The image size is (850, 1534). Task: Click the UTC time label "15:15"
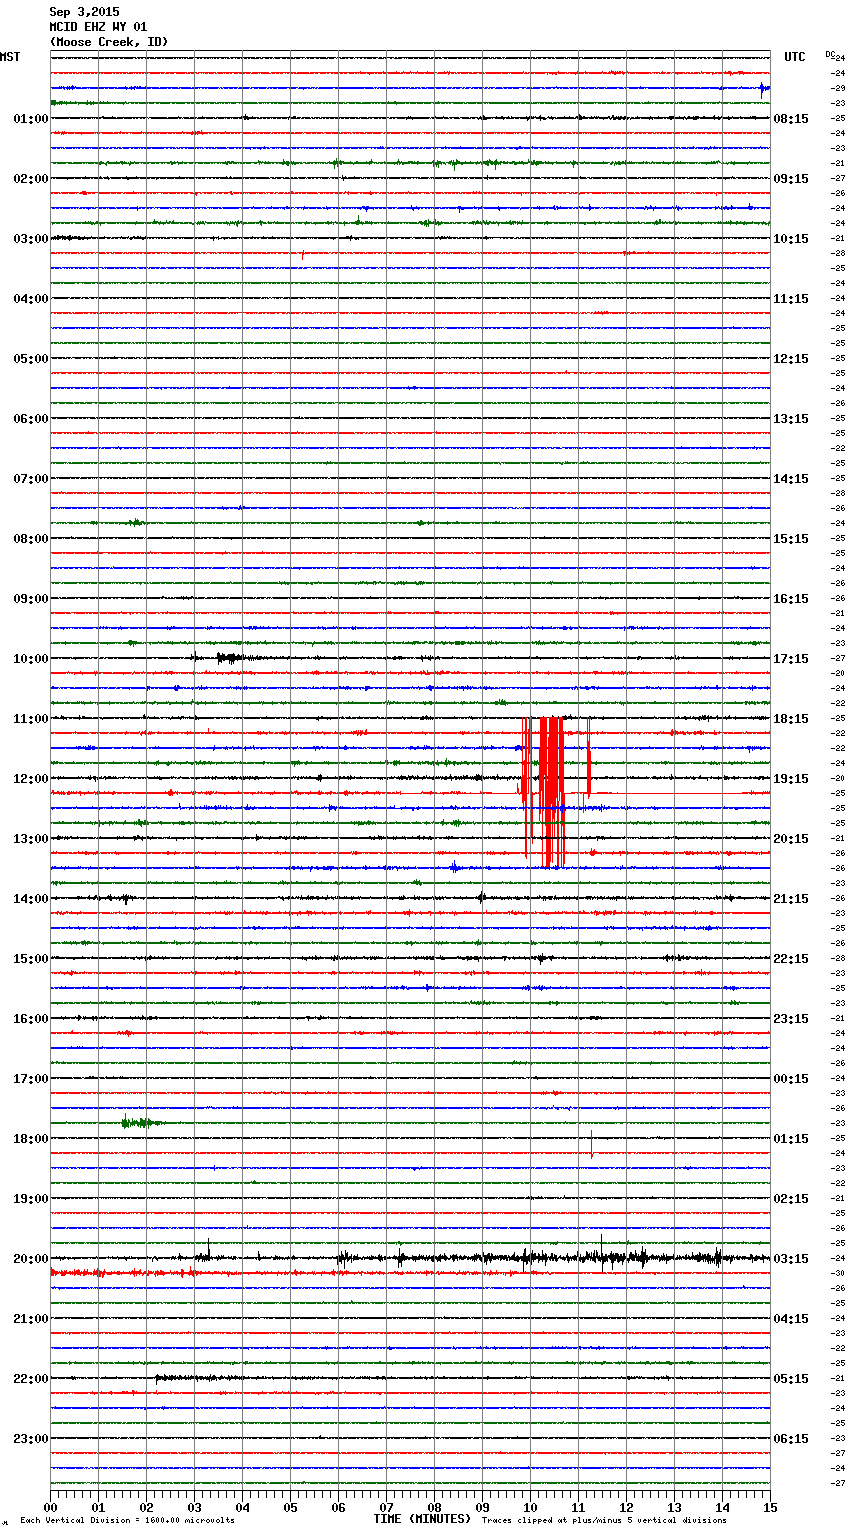tap(791, 539)
